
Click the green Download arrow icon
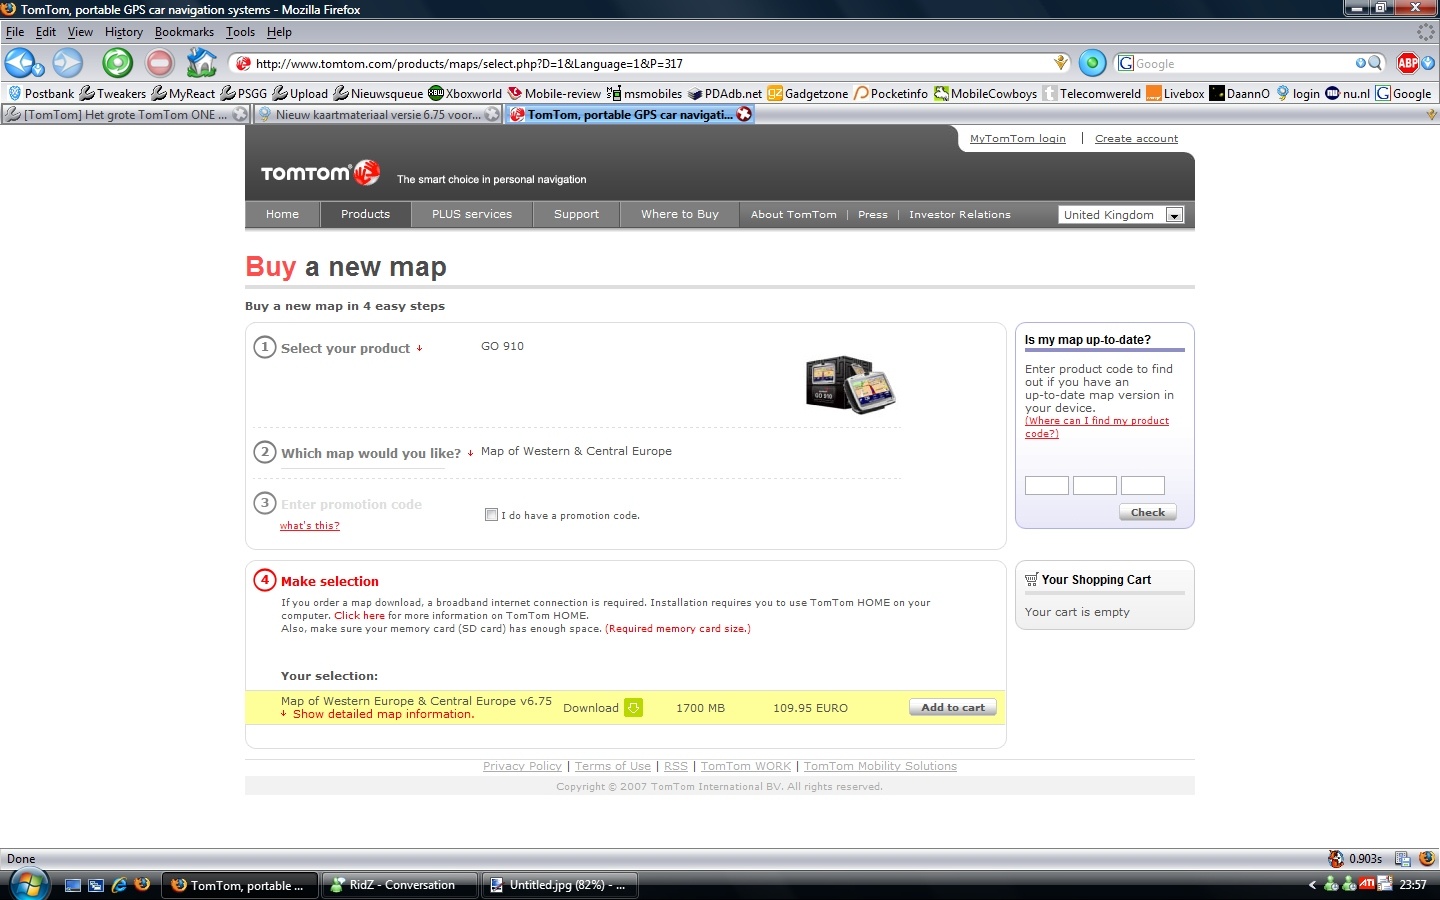pyautogui.click(x=633, y=708)
